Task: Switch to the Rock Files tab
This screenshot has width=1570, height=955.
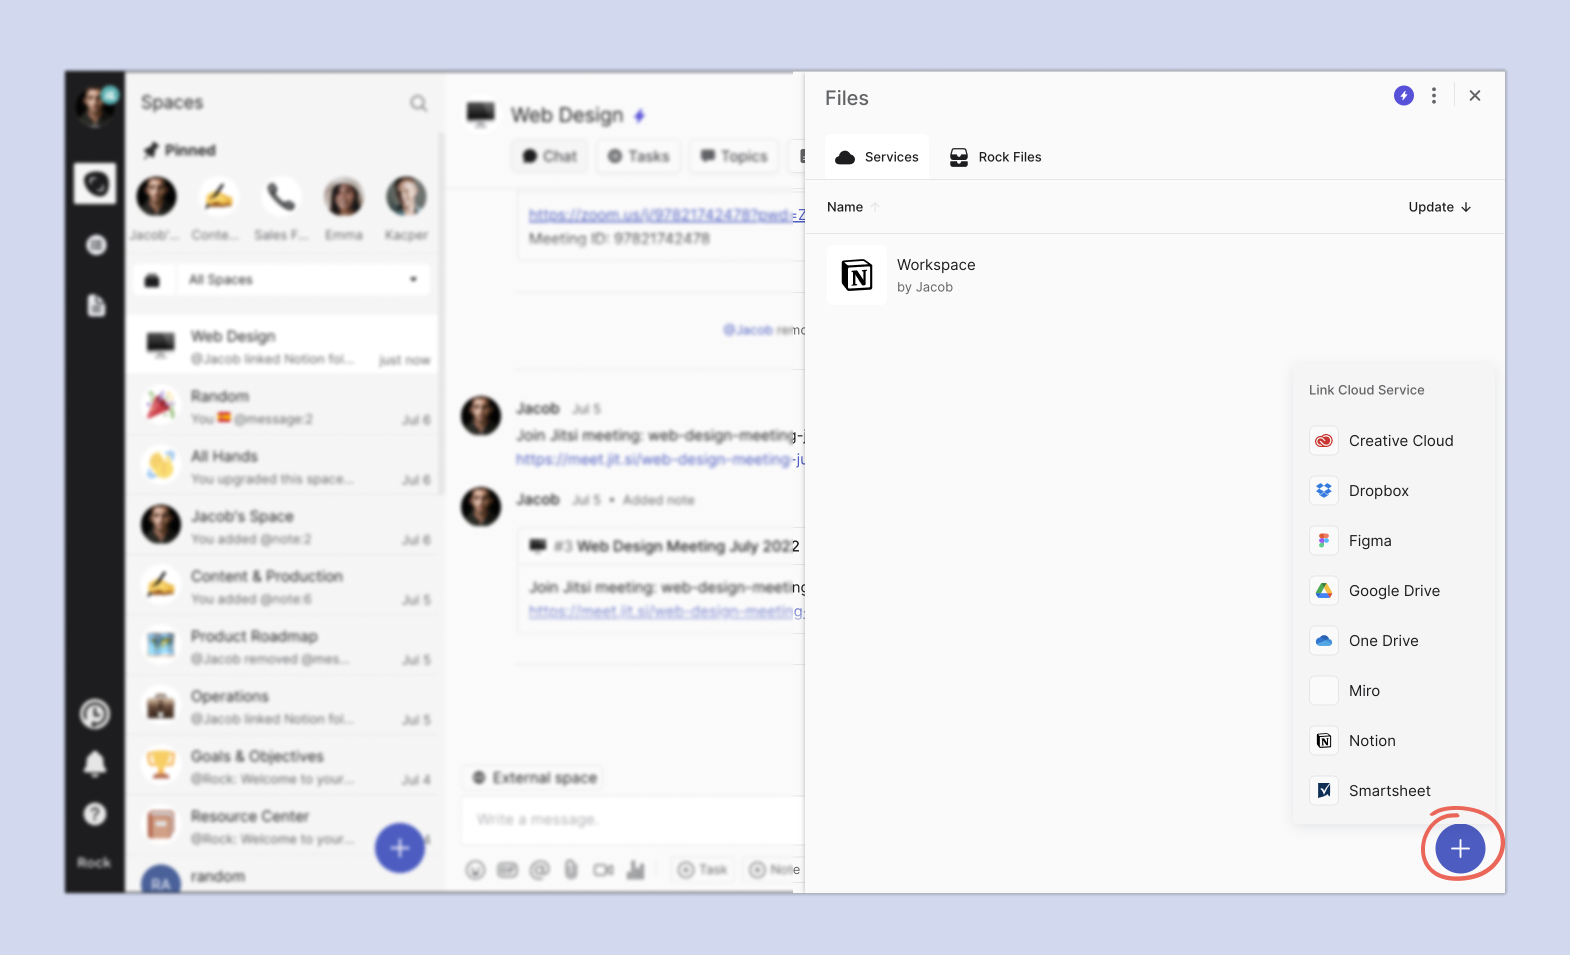Action: 995,157
